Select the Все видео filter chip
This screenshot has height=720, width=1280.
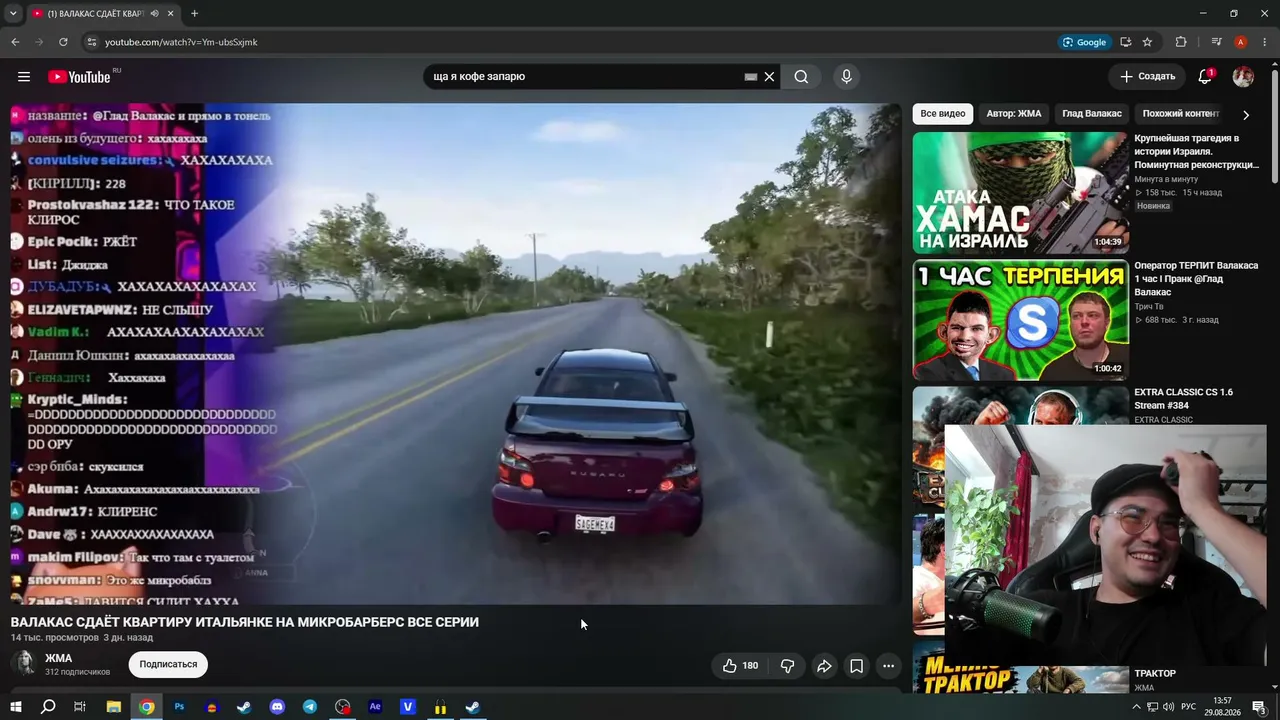(x=943, y=114)
